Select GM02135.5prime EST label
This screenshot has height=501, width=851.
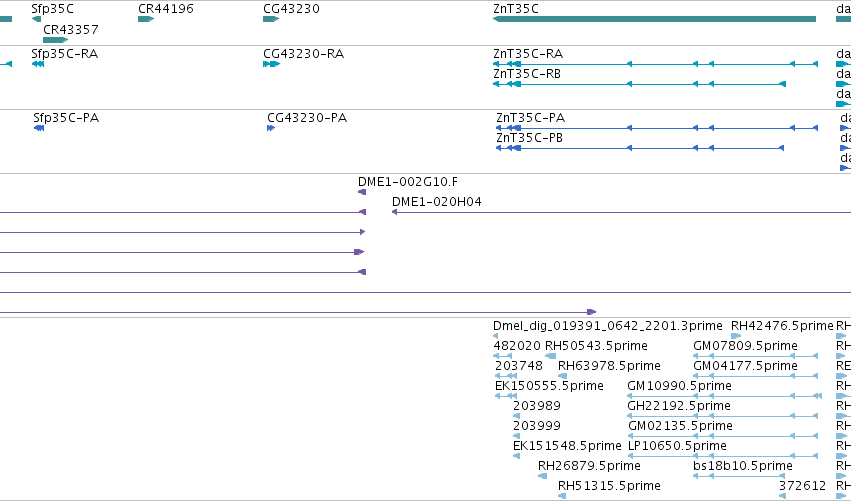point(680,426)
